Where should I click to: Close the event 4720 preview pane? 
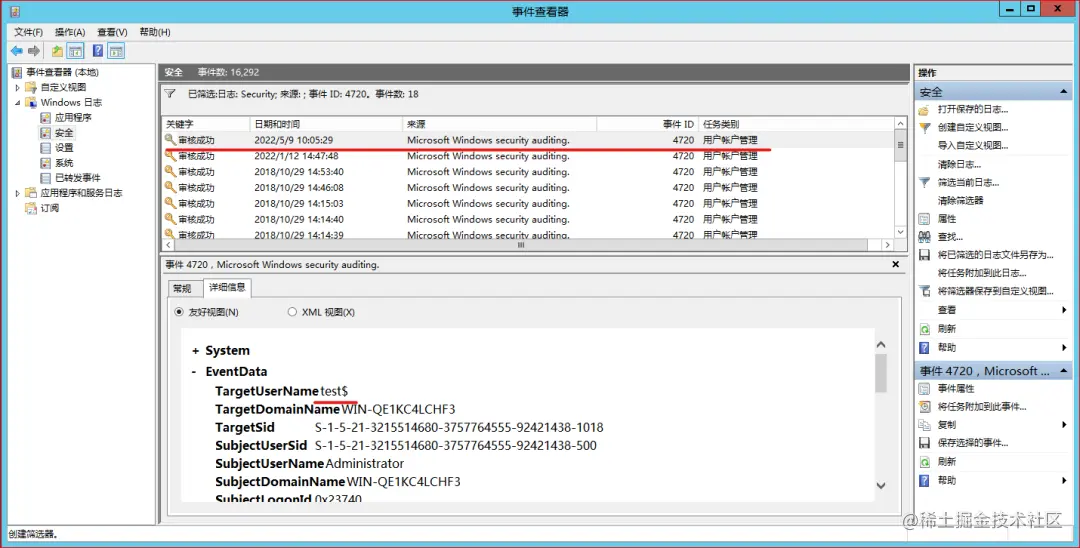pyautogui.click(x=895, y=264)
